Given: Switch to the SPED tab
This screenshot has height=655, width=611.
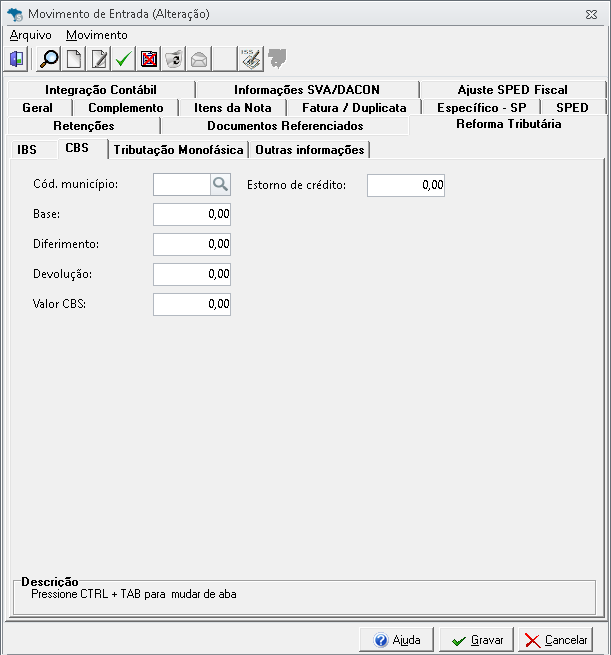Looking at the screenshot, I should pos(573,108).
